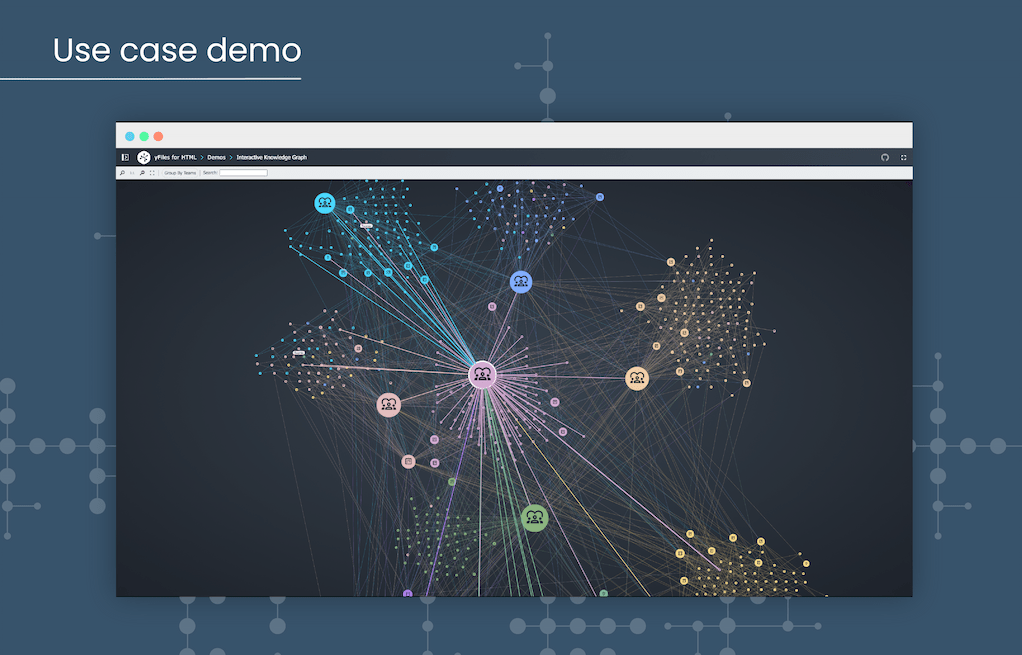Open the Demos breadcrumb entry

(x=215, y=157)
